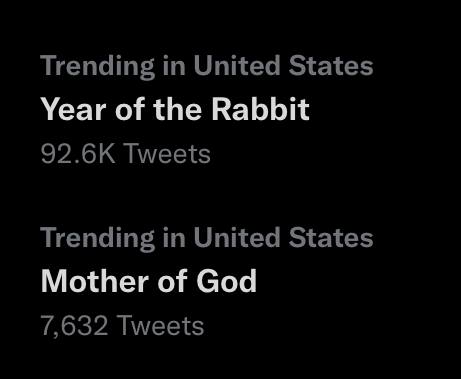
Task: Open the Year of the Rabbit trend
Action: point(175,109)
